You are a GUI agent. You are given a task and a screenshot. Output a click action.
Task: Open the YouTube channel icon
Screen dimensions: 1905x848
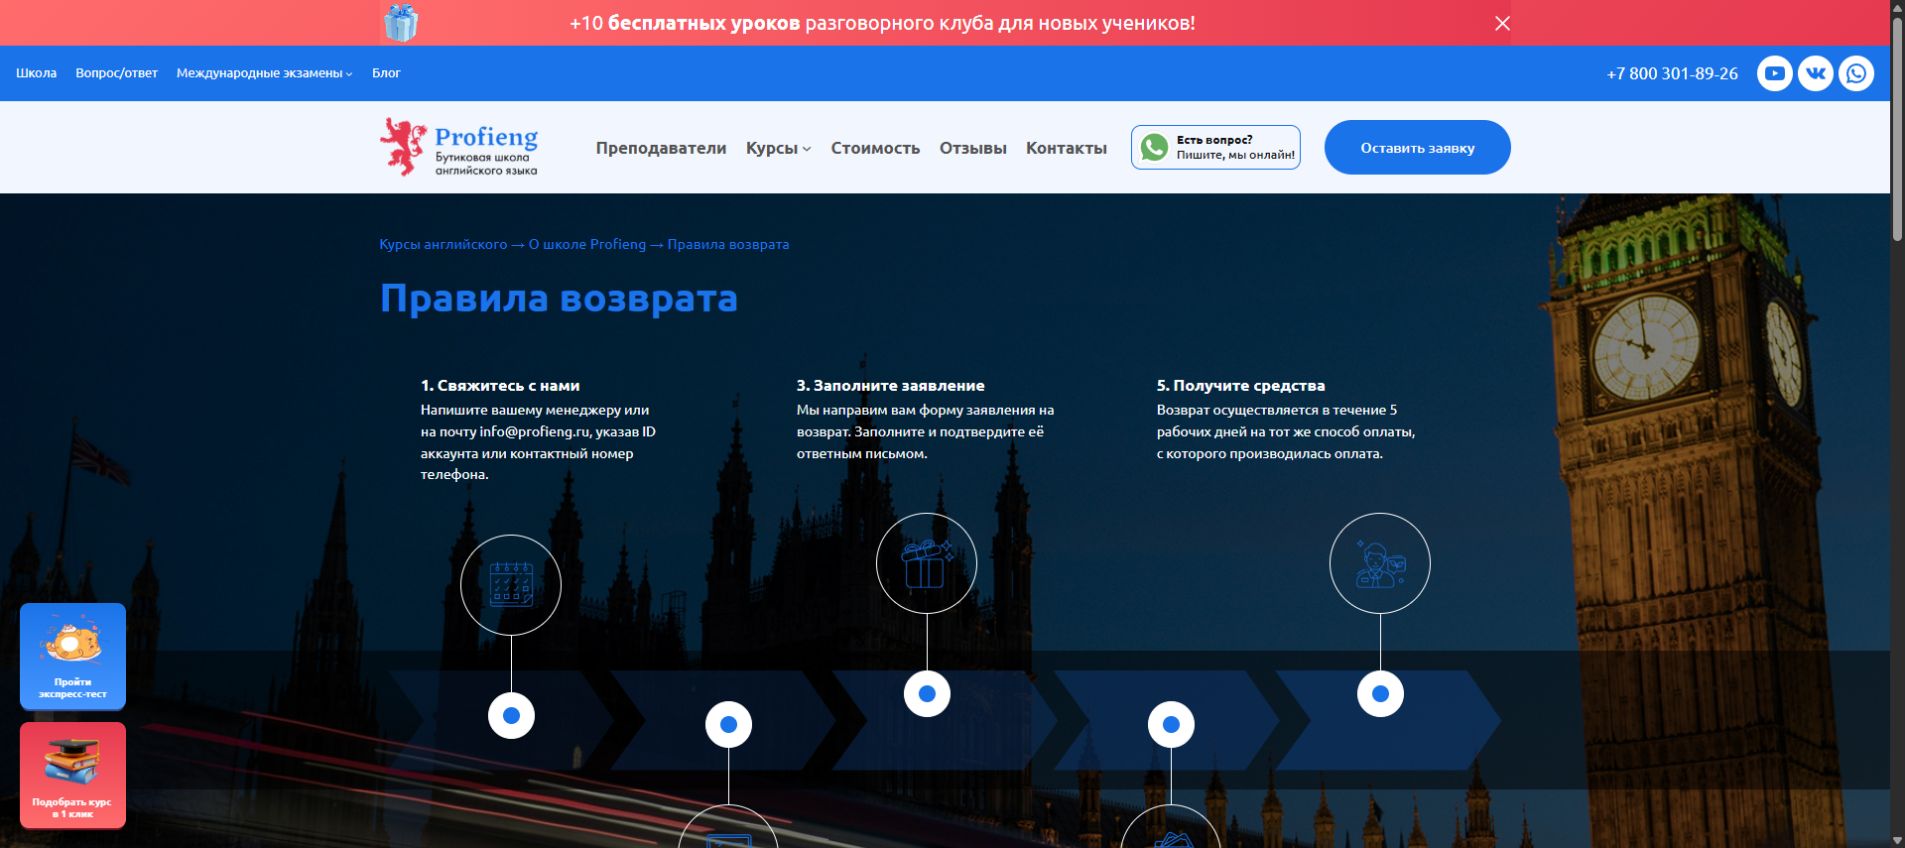point(1774,73)
